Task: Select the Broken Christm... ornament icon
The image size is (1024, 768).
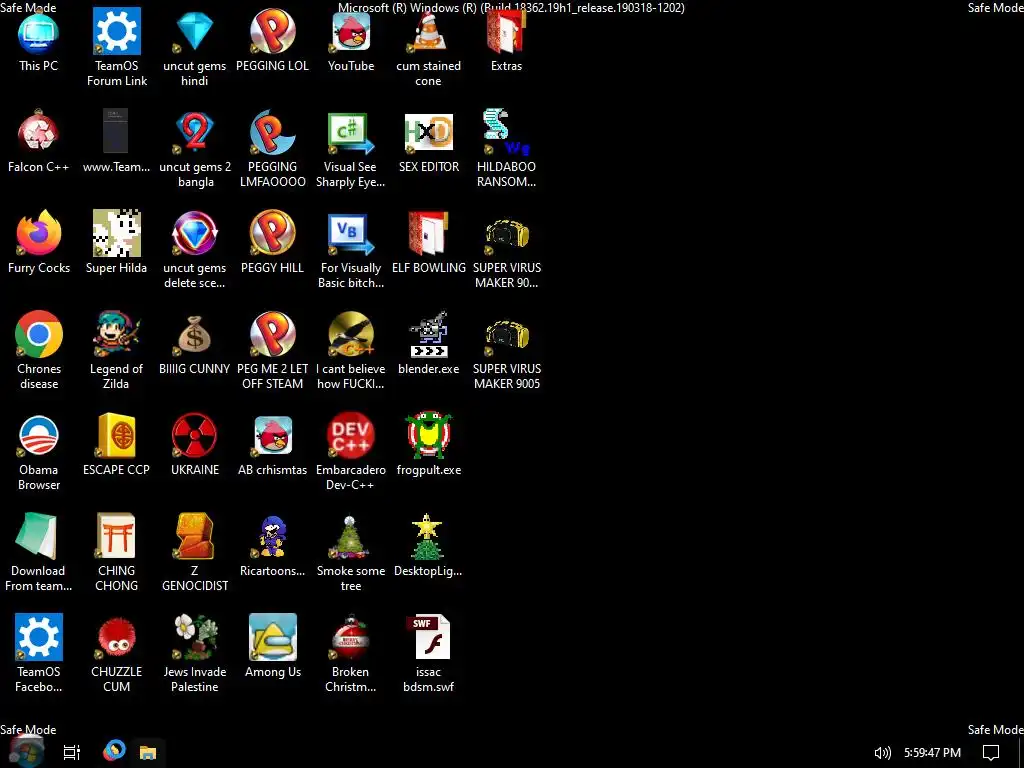Action: pos(351,637)
